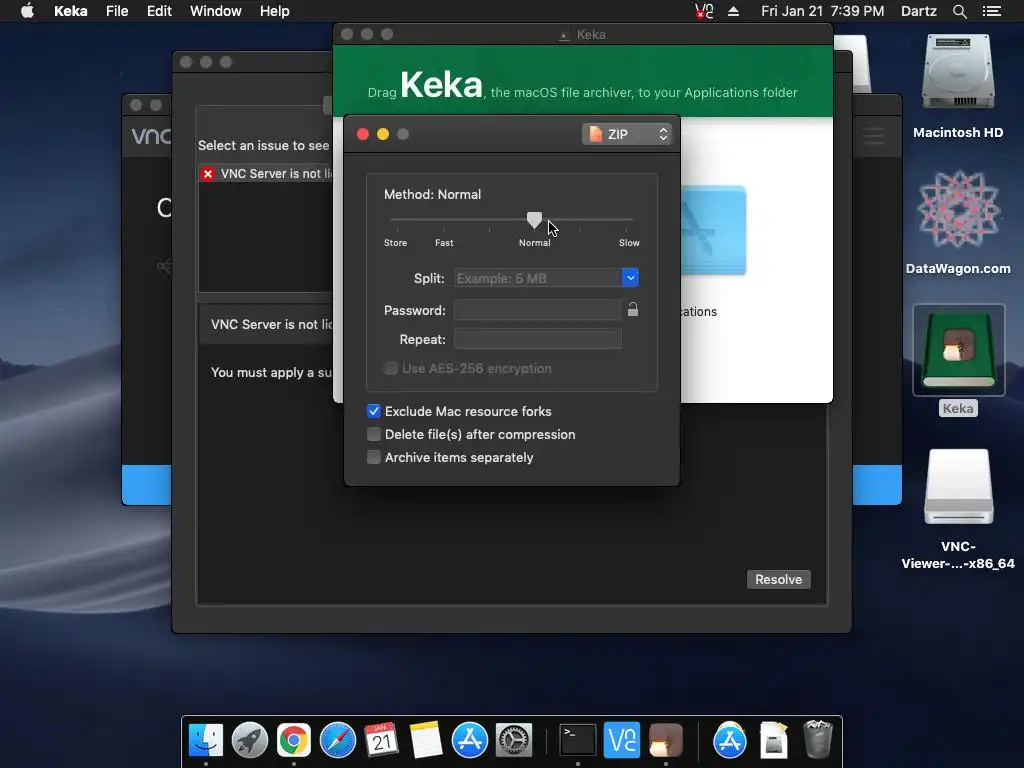Image resolution: width=1024 pixels, height=768 pixels.
Task: Open Spotlight search magnifier icon
Action: [959, 11]
